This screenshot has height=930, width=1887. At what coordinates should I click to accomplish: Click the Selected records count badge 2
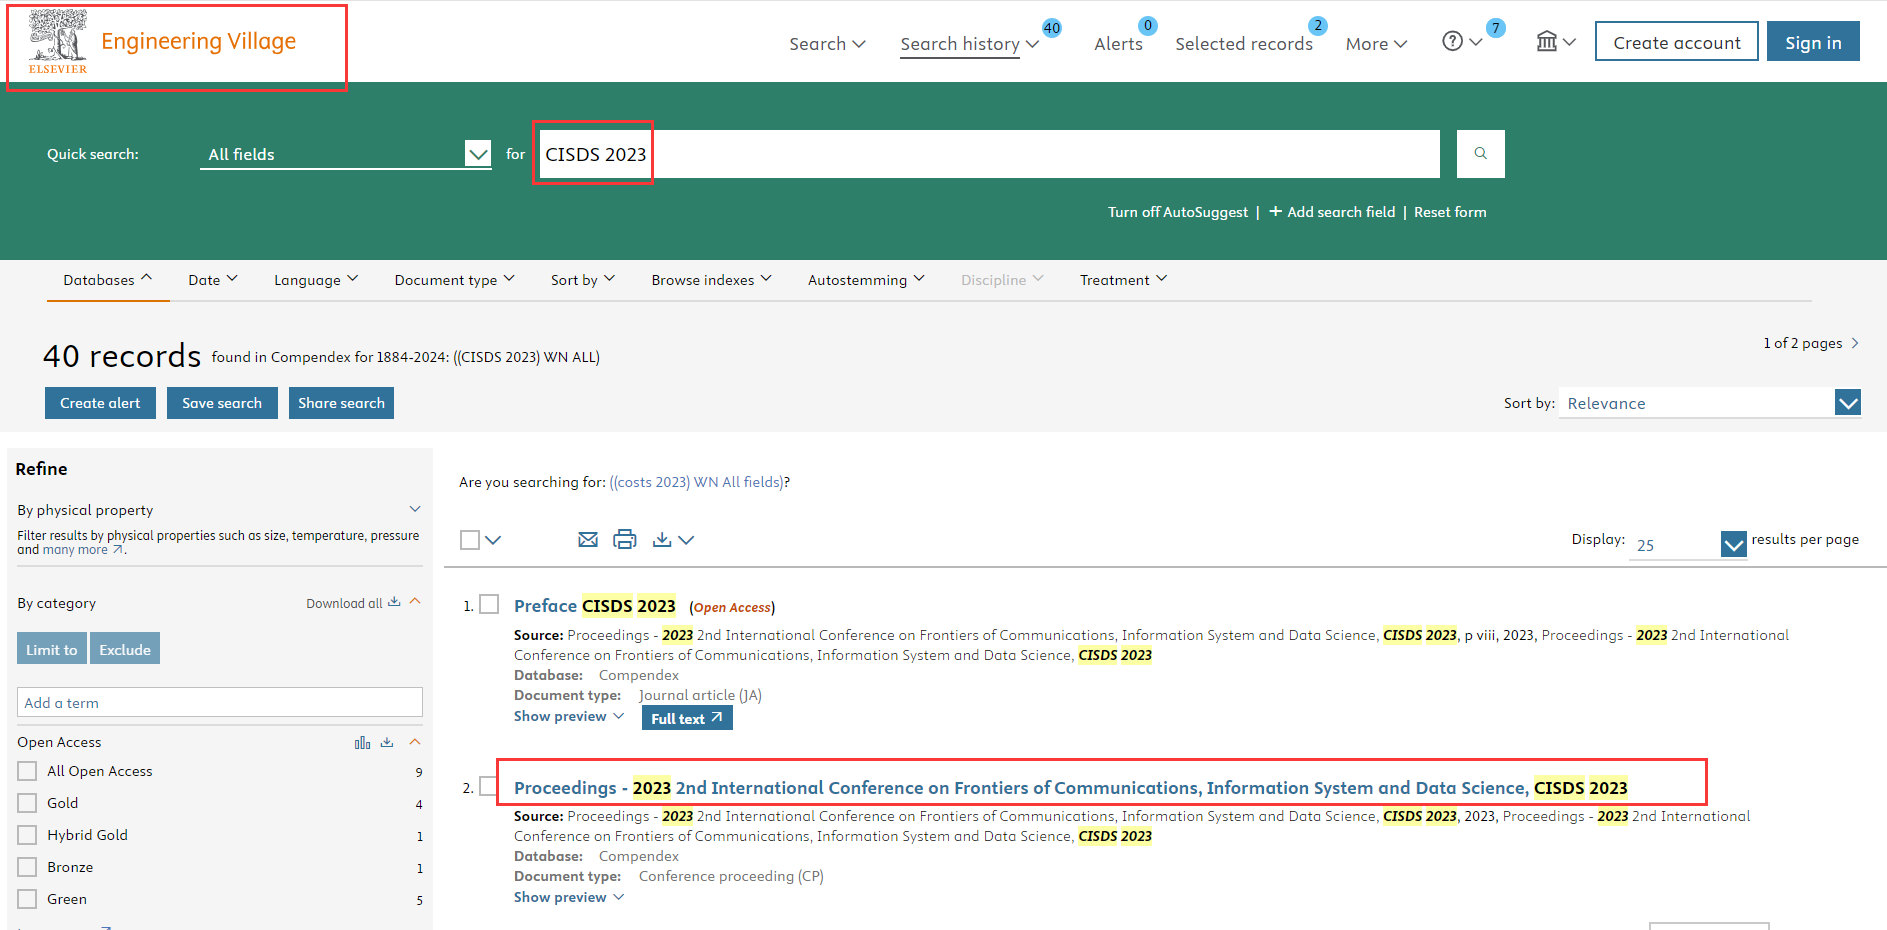[1318, 25]
